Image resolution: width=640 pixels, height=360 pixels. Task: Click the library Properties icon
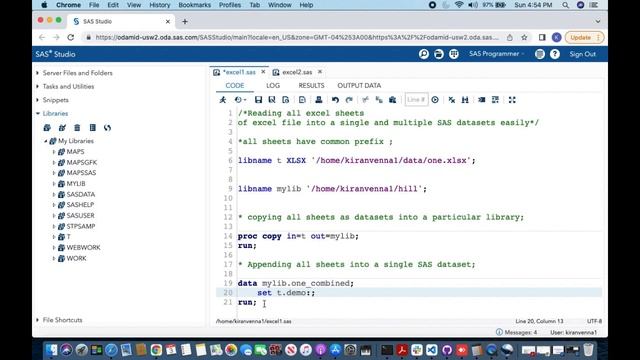click(x=93, y=128)
